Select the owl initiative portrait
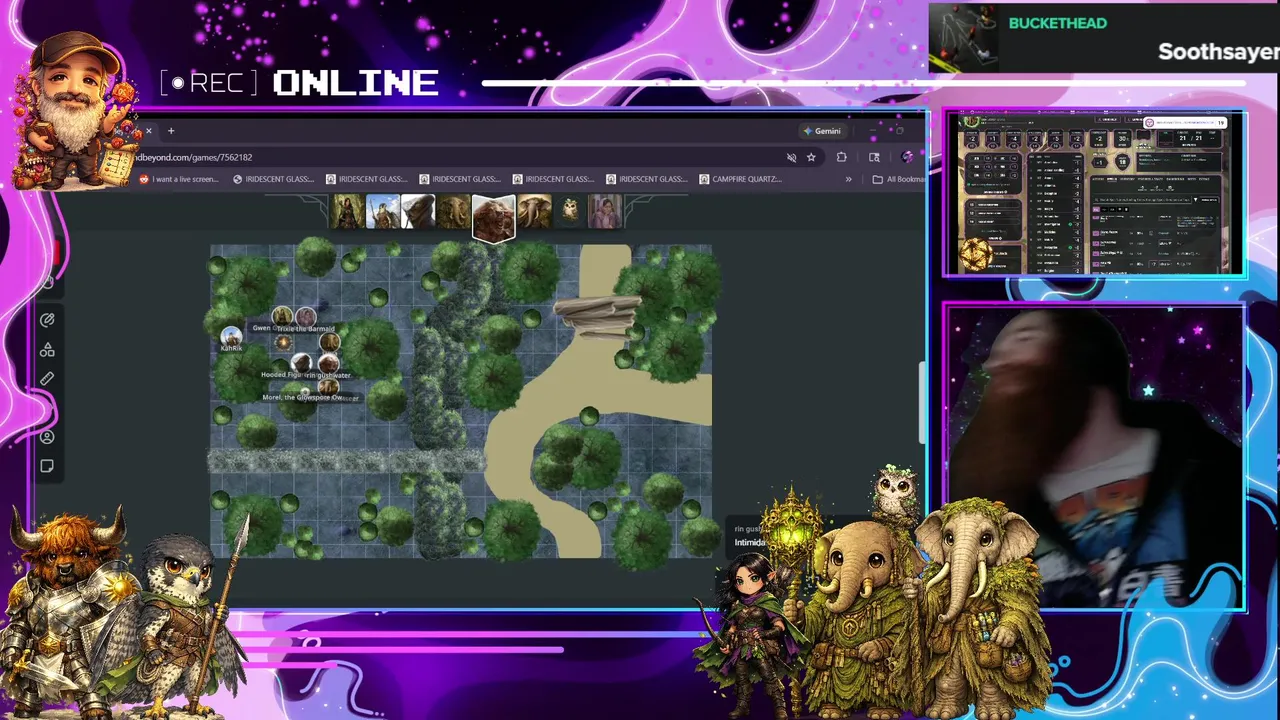Screen dimensions: 1280x720 coord(570,211)
